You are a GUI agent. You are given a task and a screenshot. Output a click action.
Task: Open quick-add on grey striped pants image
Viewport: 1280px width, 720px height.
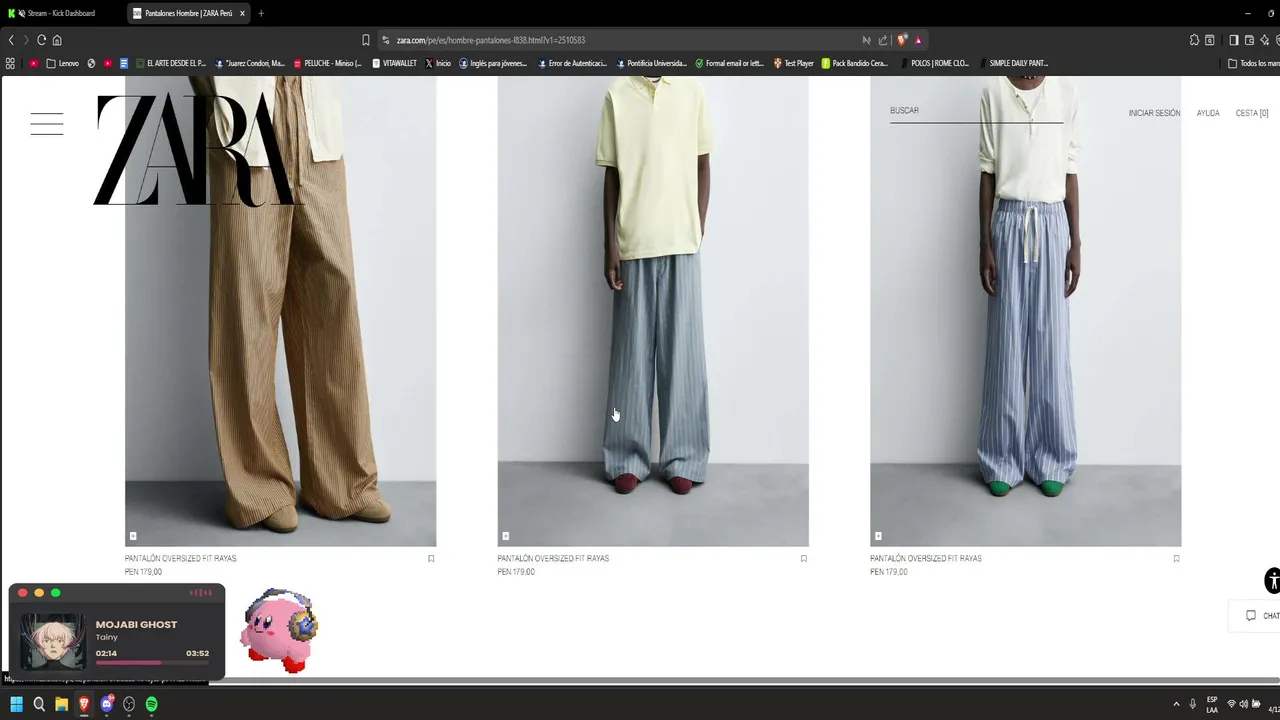coord(505,536)
